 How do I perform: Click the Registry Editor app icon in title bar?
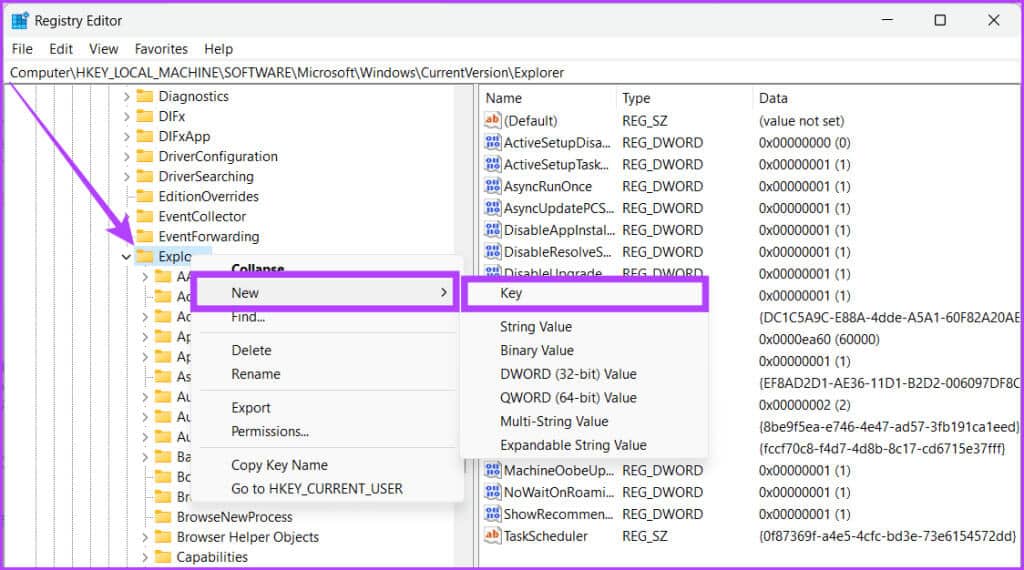[x=20, y=21]
